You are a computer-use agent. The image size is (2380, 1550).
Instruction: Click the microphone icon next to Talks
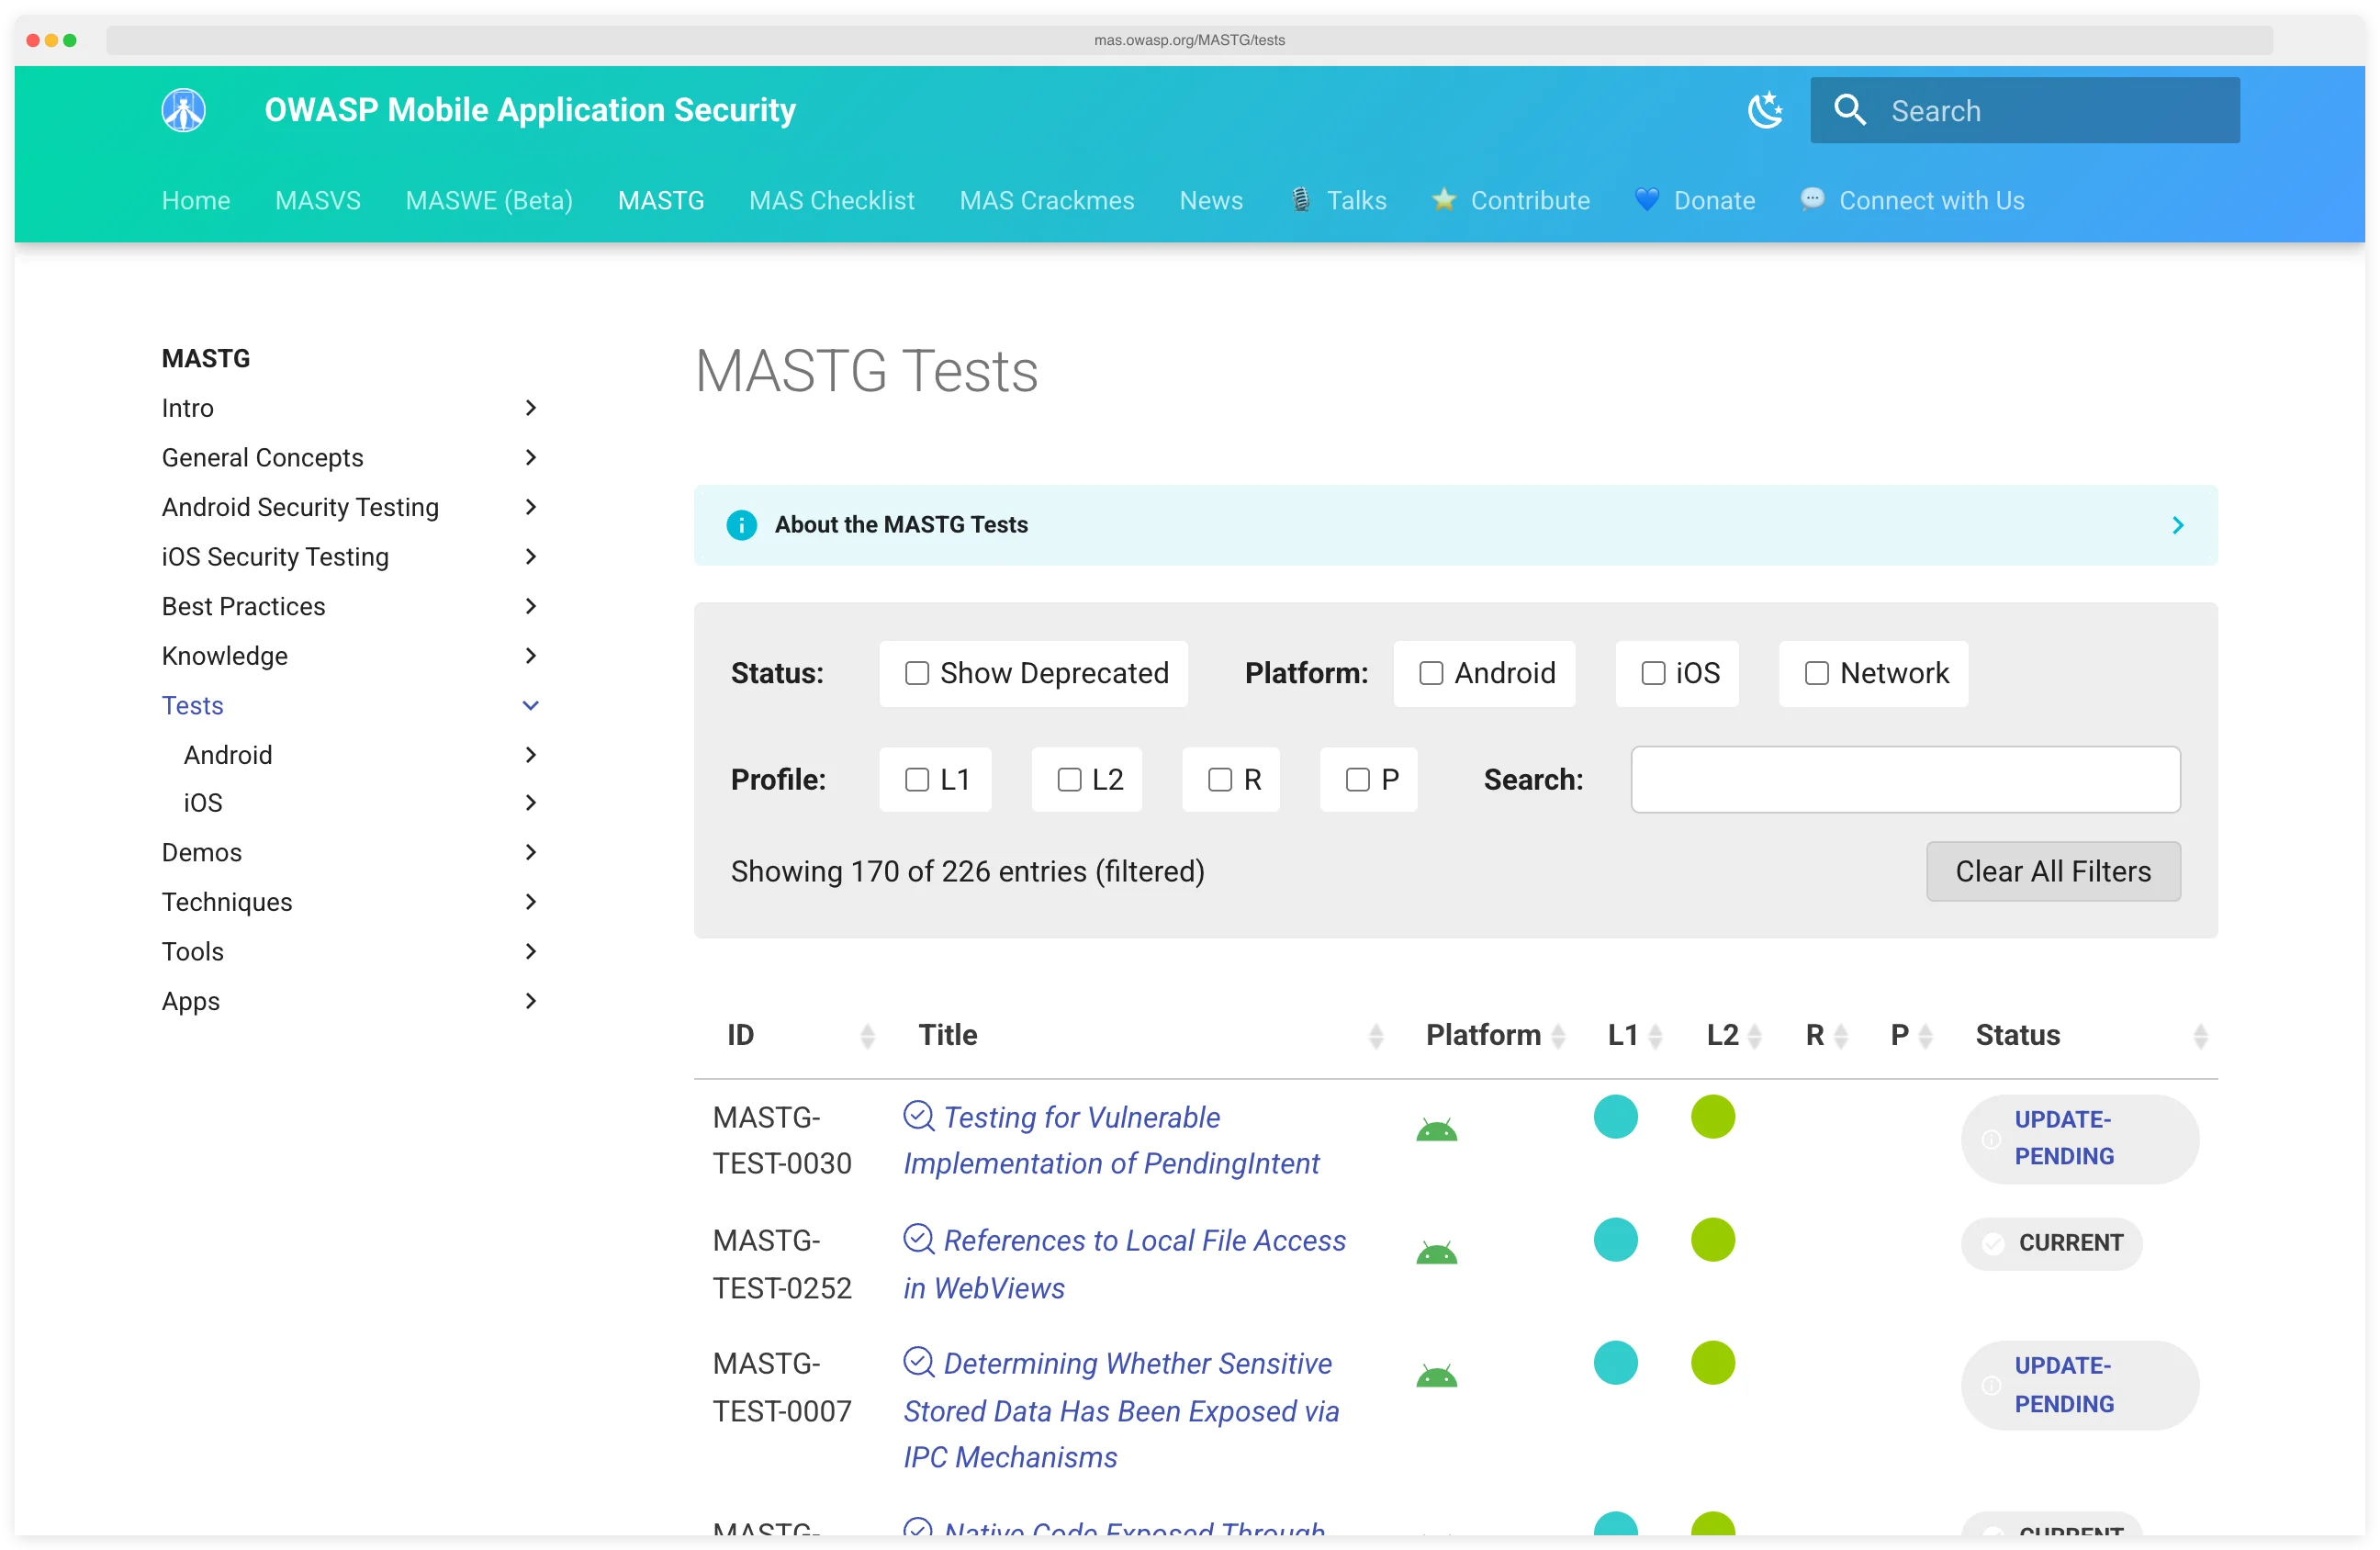coord(1300,199)
